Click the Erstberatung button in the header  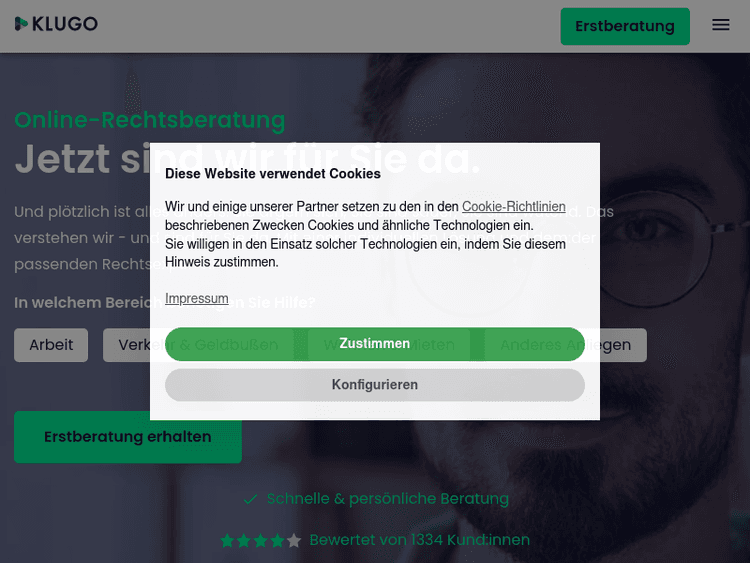coord(625,26)
